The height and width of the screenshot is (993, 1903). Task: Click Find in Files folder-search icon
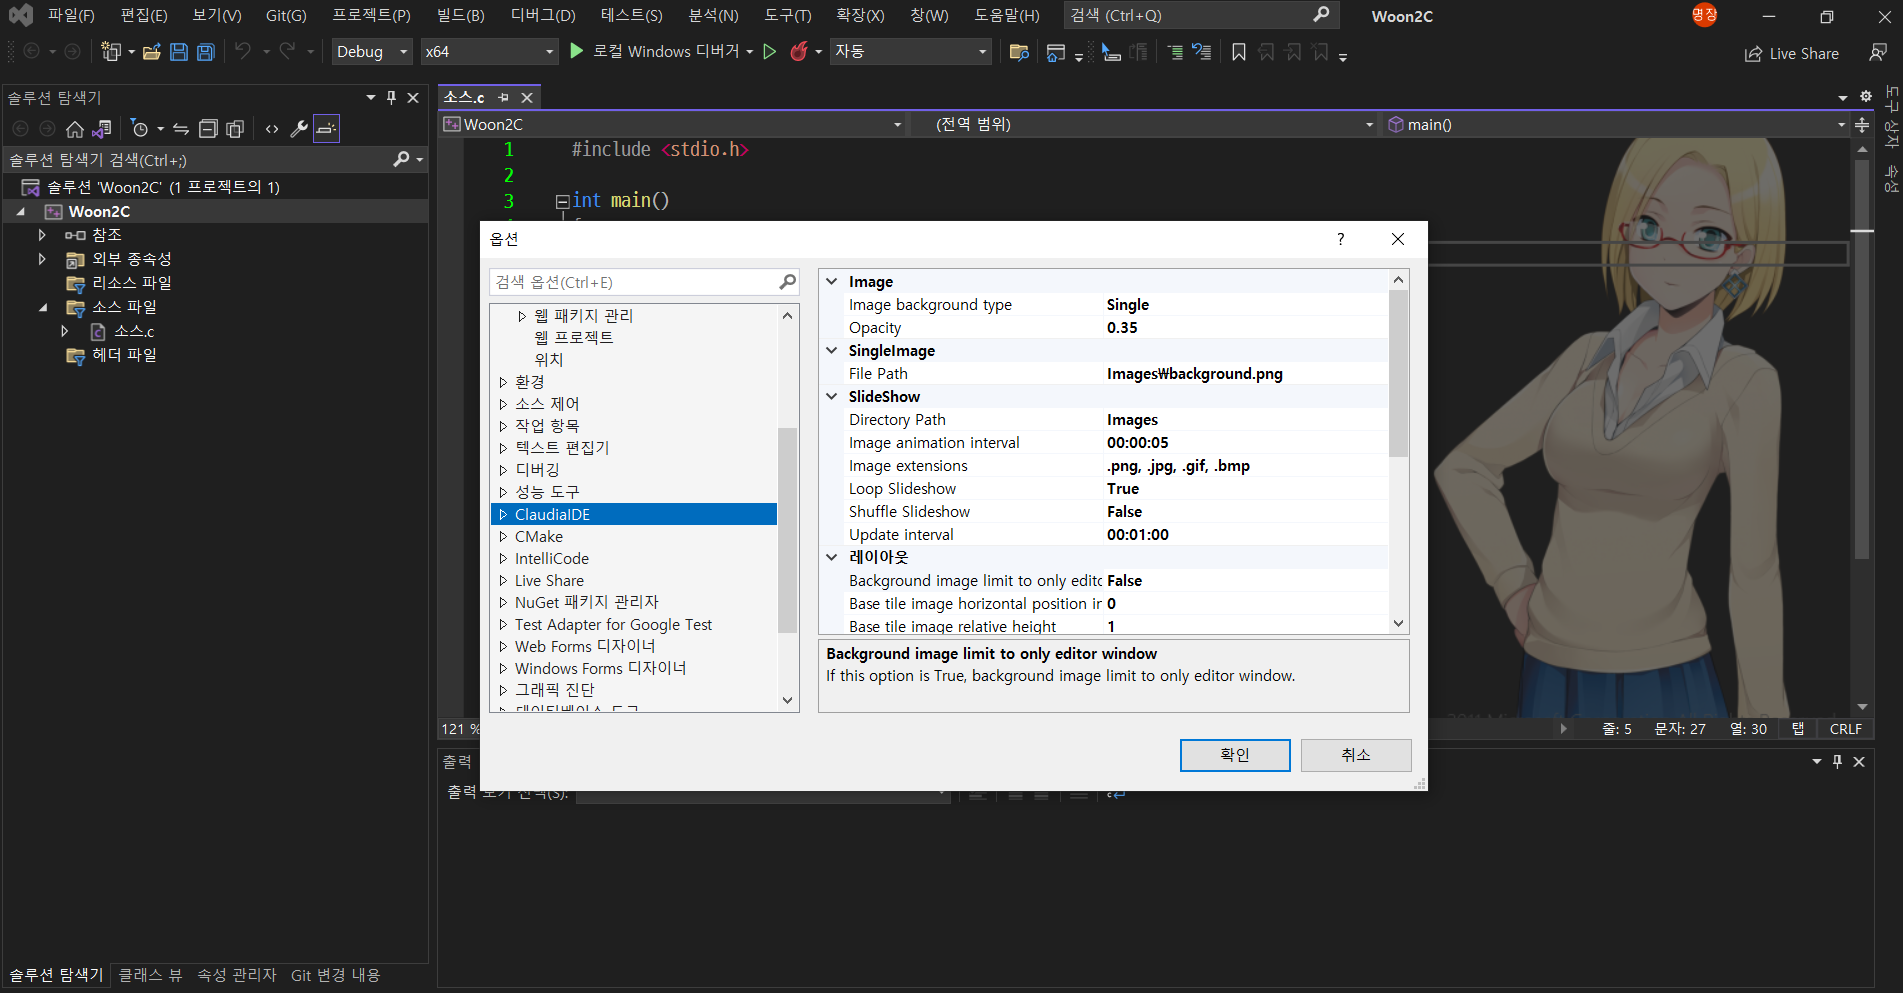(x=1019, y=52)
